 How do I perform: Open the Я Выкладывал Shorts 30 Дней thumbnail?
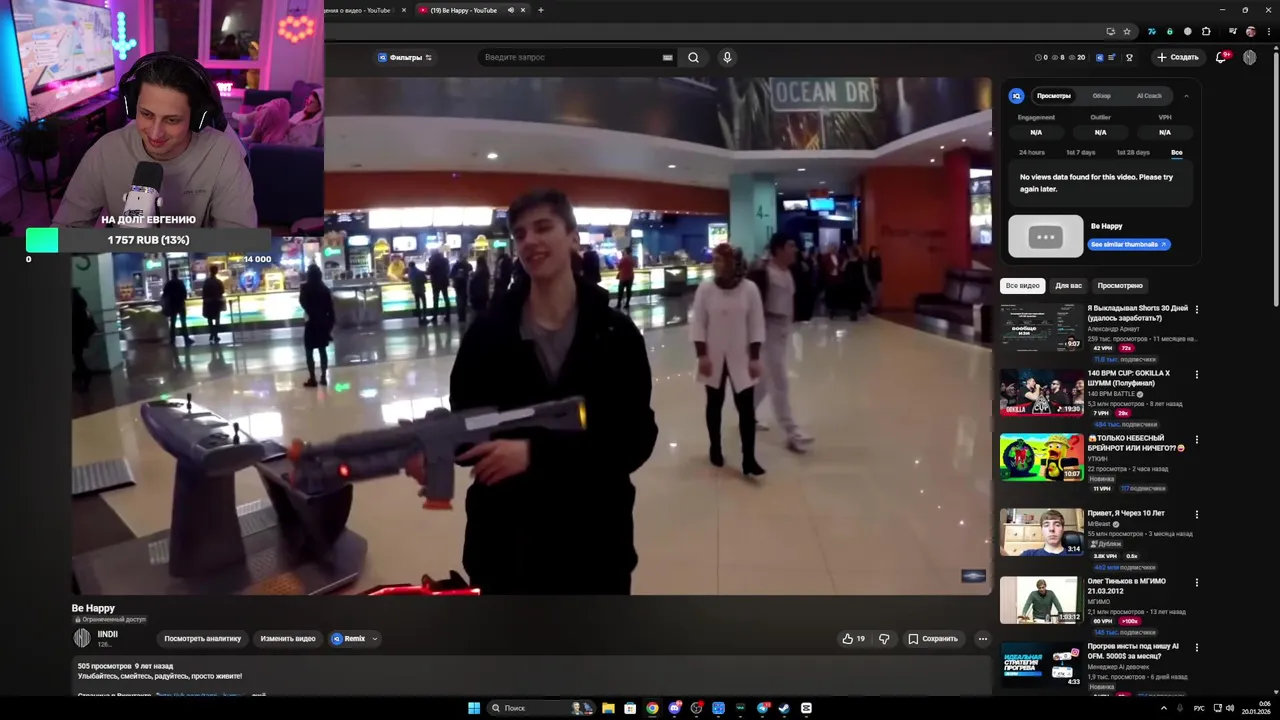point(1042,326)
